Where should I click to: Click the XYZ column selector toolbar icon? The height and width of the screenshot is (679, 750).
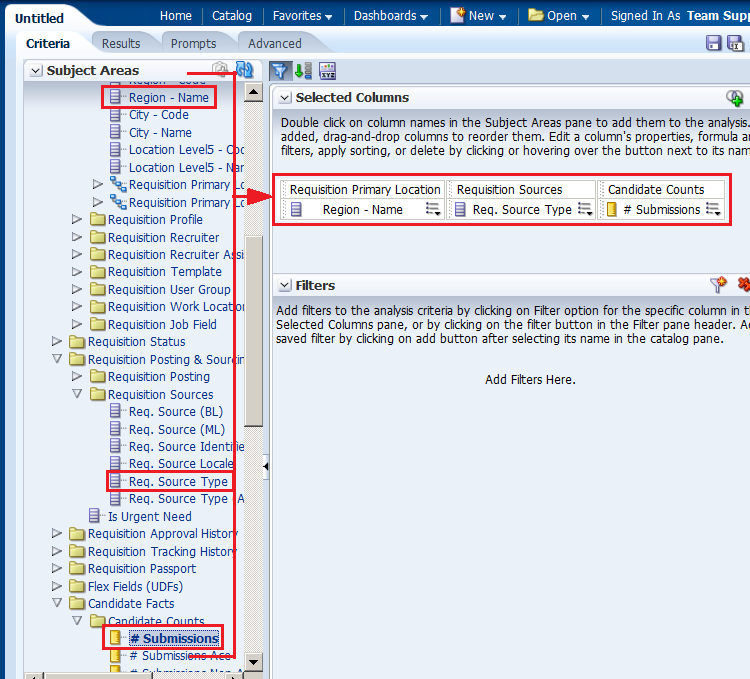pos(328,71)
